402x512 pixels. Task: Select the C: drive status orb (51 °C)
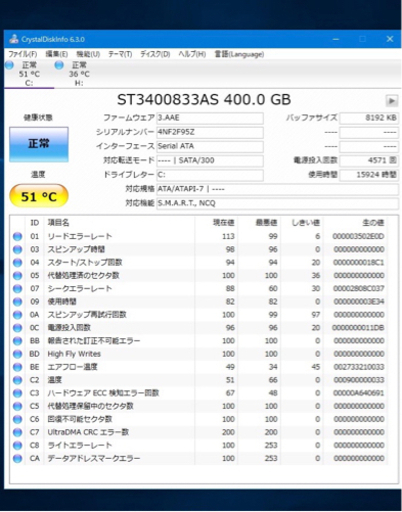(x=9, y=65)
